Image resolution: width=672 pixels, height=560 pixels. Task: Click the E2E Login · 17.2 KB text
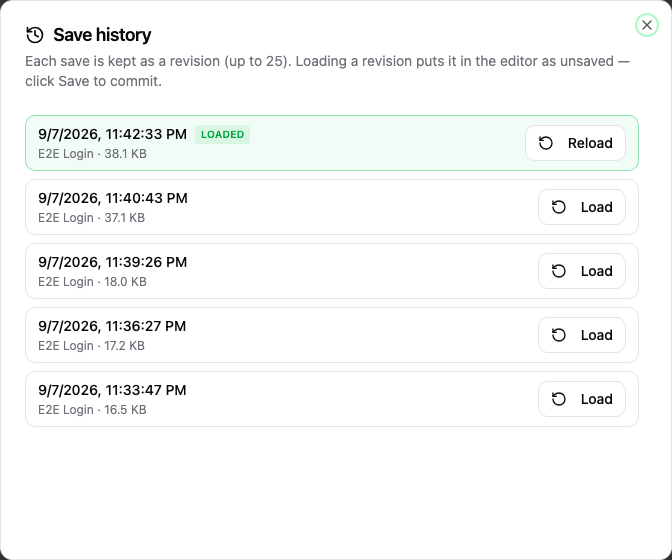click(x=91, y=346)
